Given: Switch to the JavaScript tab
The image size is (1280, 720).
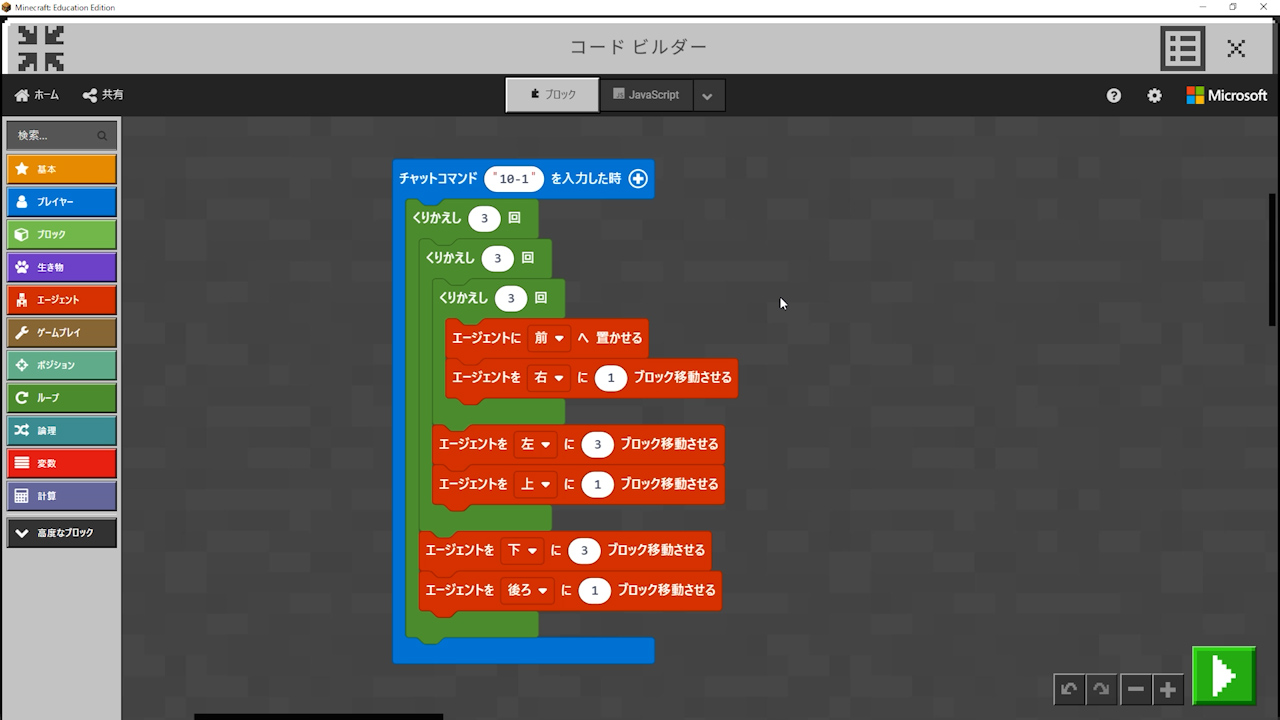Looking at the screenshot, I should pyautogui.click(x=645, y=95).
